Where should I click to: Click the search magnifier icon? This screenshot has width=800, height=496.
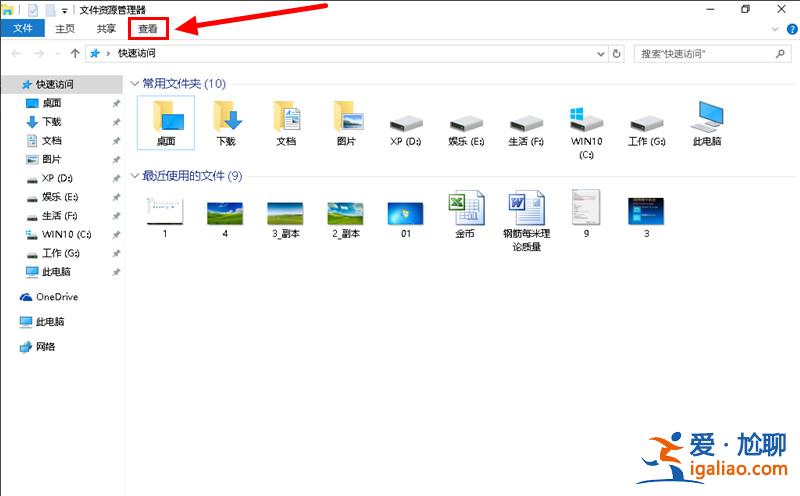coord(780,53)
